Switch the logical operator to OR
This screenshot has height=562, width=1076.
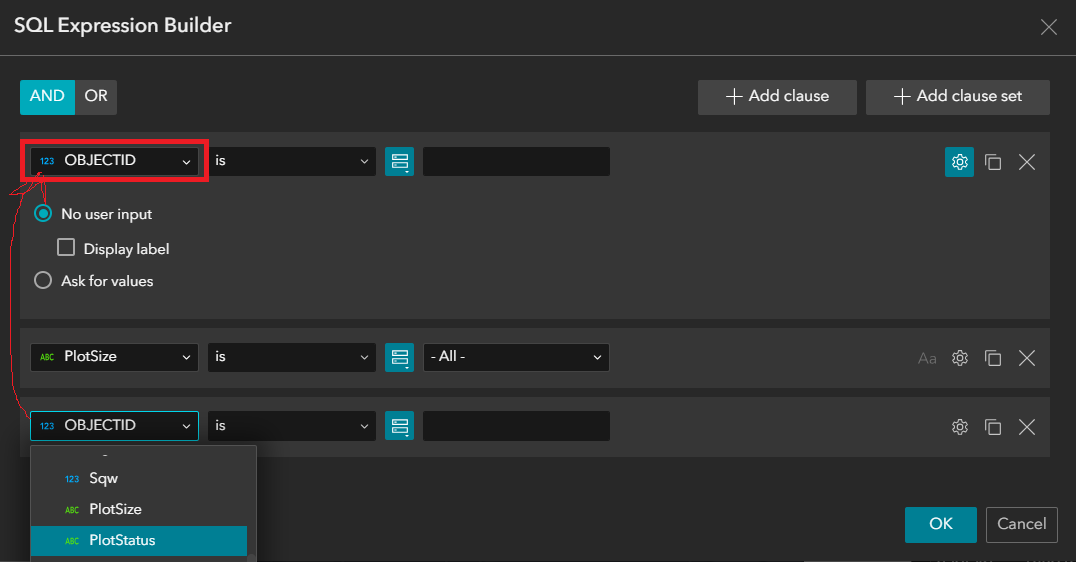[96, 97]
